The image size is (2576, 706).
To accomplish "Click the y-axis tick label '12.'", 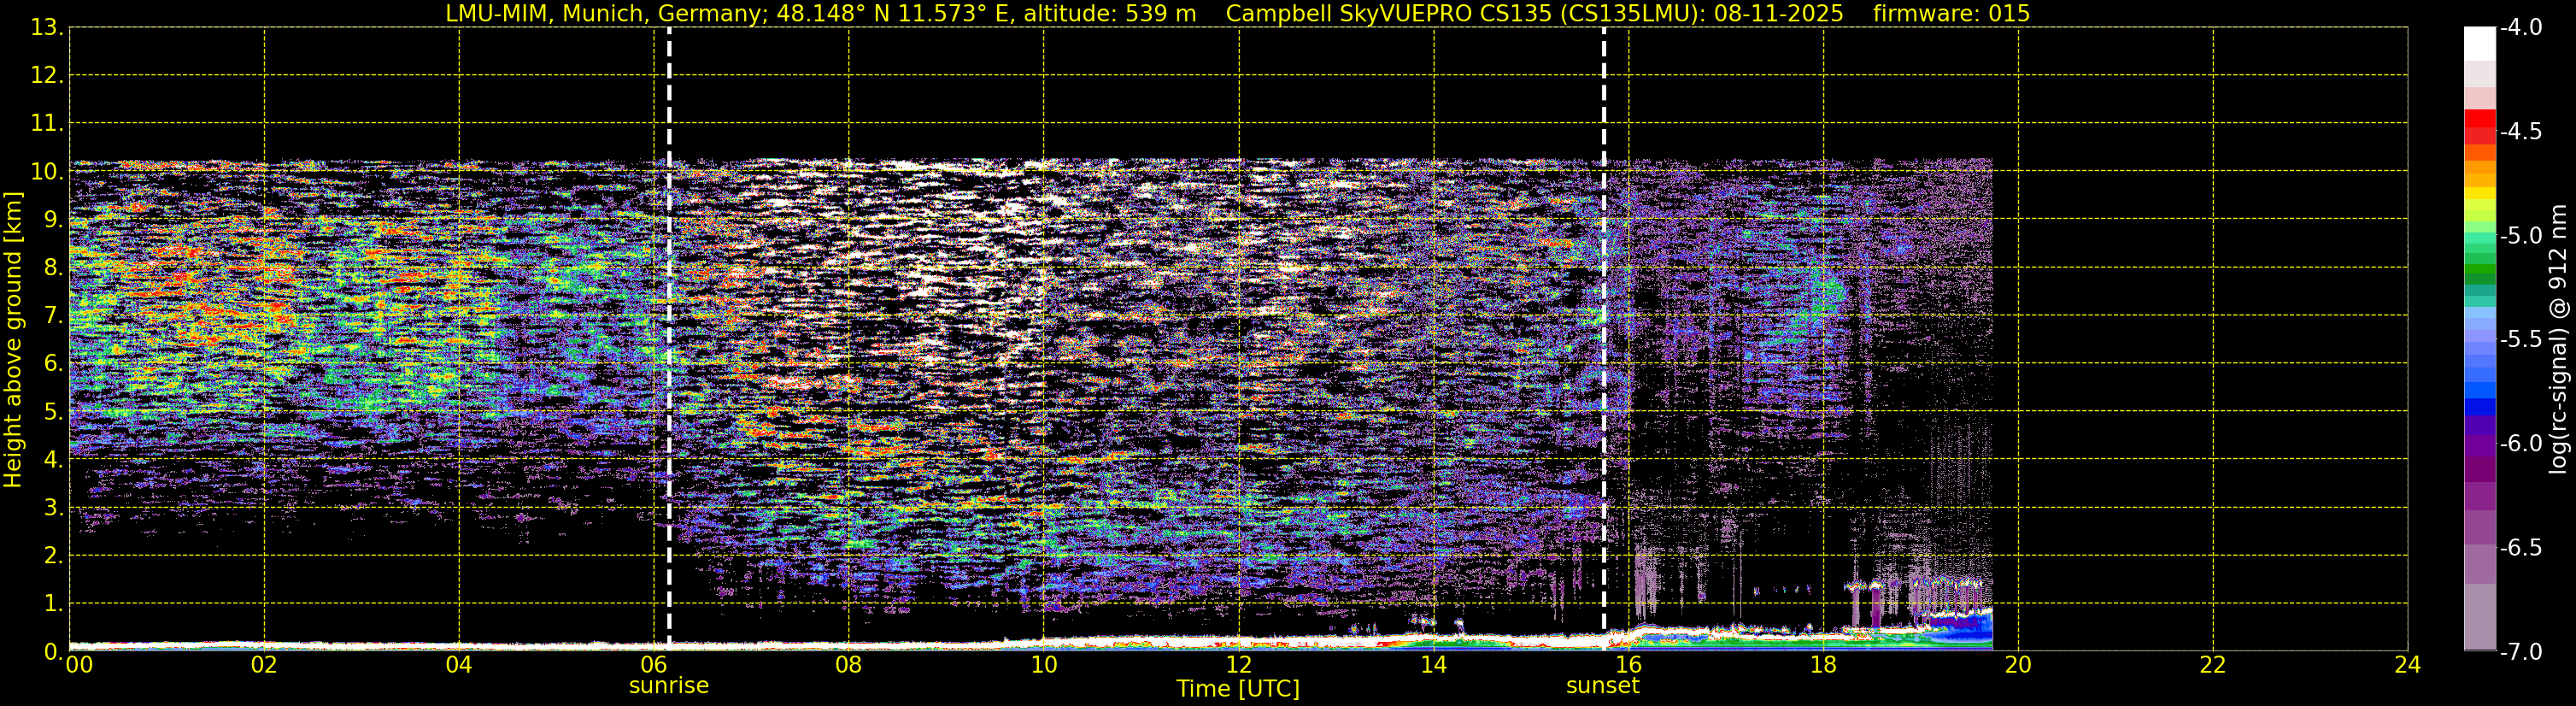I will (x=47, y=76).
